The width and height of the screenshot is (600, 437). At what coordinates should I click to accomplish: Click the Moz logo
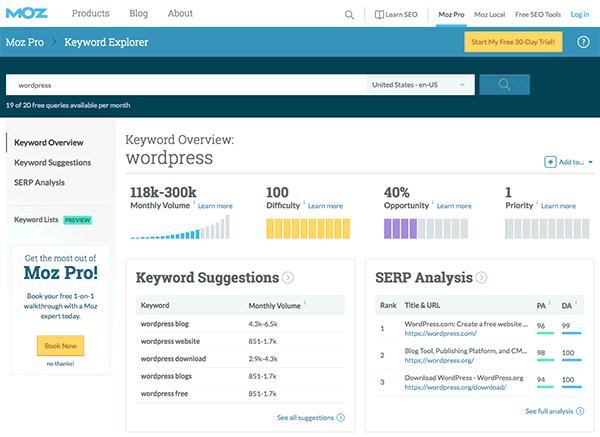[x=26, y=13]
